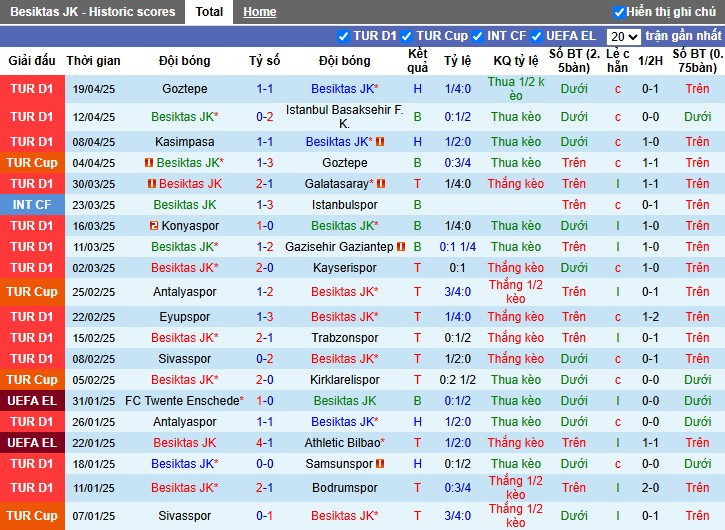Open Istanbul Basaksehir F. K. team link
The width and height of the screenshot is (725, 530).
(344, 117)
